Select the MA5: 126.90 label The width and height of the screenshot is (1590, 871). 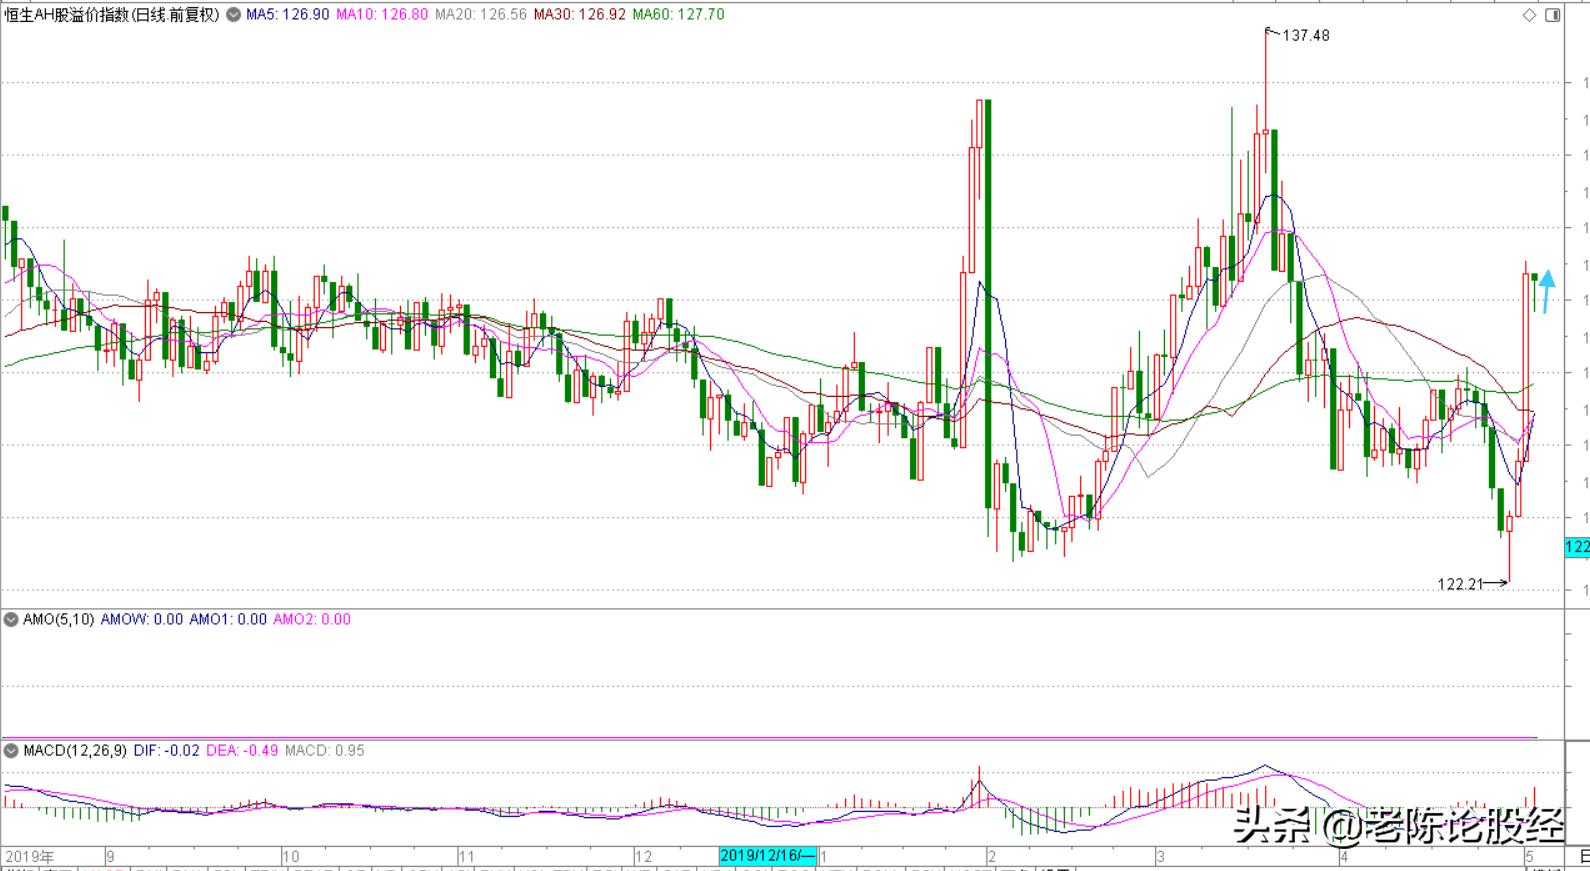(x=288, y=15)
